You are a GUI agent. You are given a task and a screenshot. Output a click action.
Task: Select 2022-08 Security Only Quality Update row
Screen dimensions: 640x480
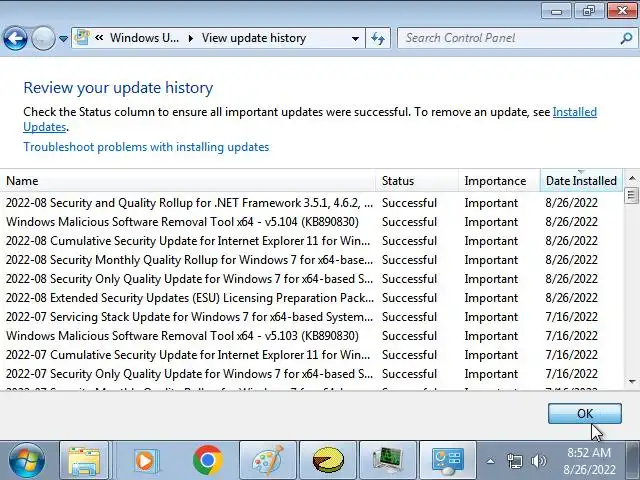(x=311, y=279)
